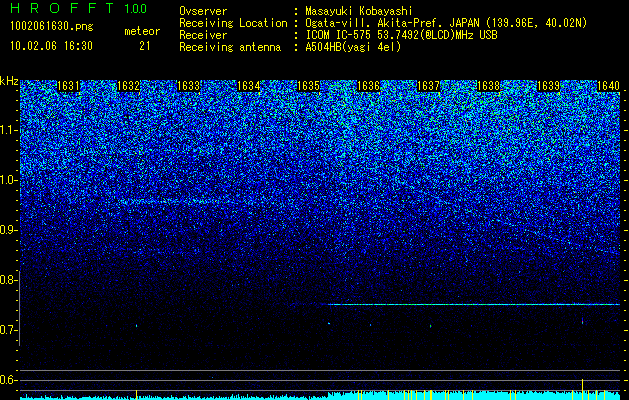Select the 1631 time marker
The width and height of the screenshot is (629, 400).
coord(69,86)
